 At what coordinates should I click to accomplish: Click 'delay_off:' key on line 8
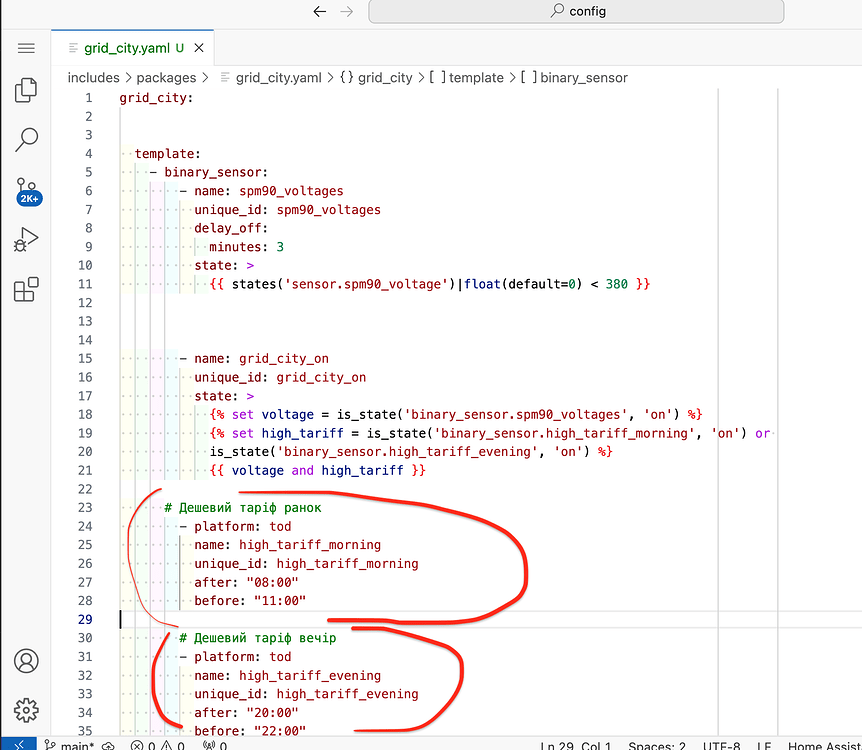(231, 228)
